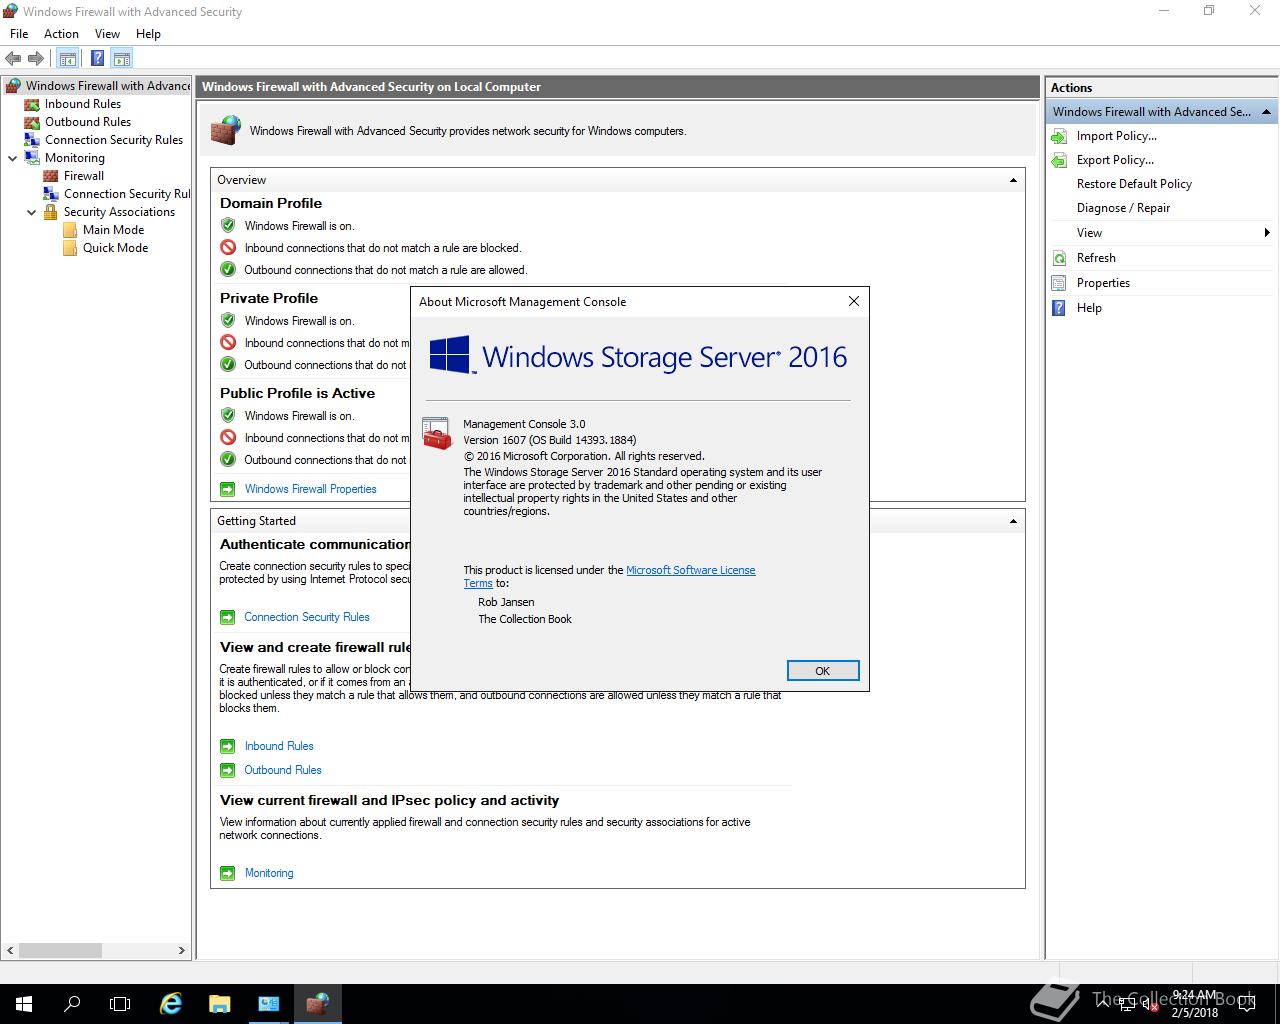Select Quick Mode folder in tree
The image size is (1280, 1024).
point(115,248)
